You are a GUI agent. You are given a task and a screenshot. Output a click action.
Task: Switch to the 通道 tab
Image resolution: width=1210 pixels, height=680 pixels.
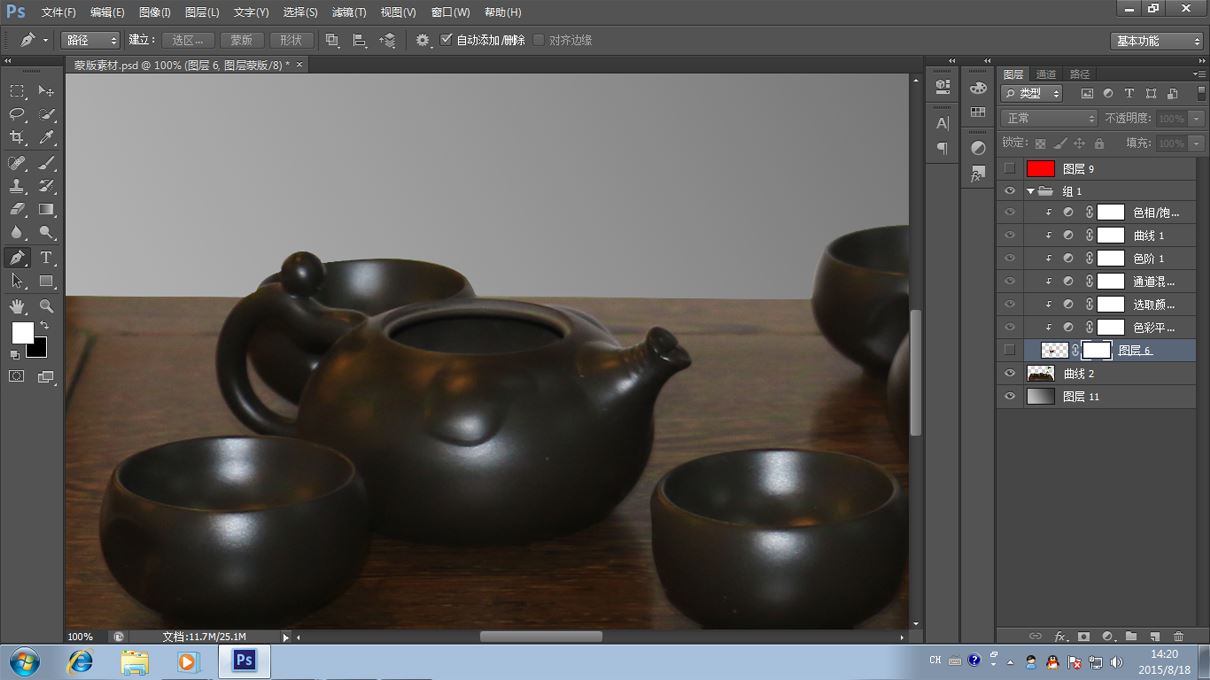pos(1046,74)
